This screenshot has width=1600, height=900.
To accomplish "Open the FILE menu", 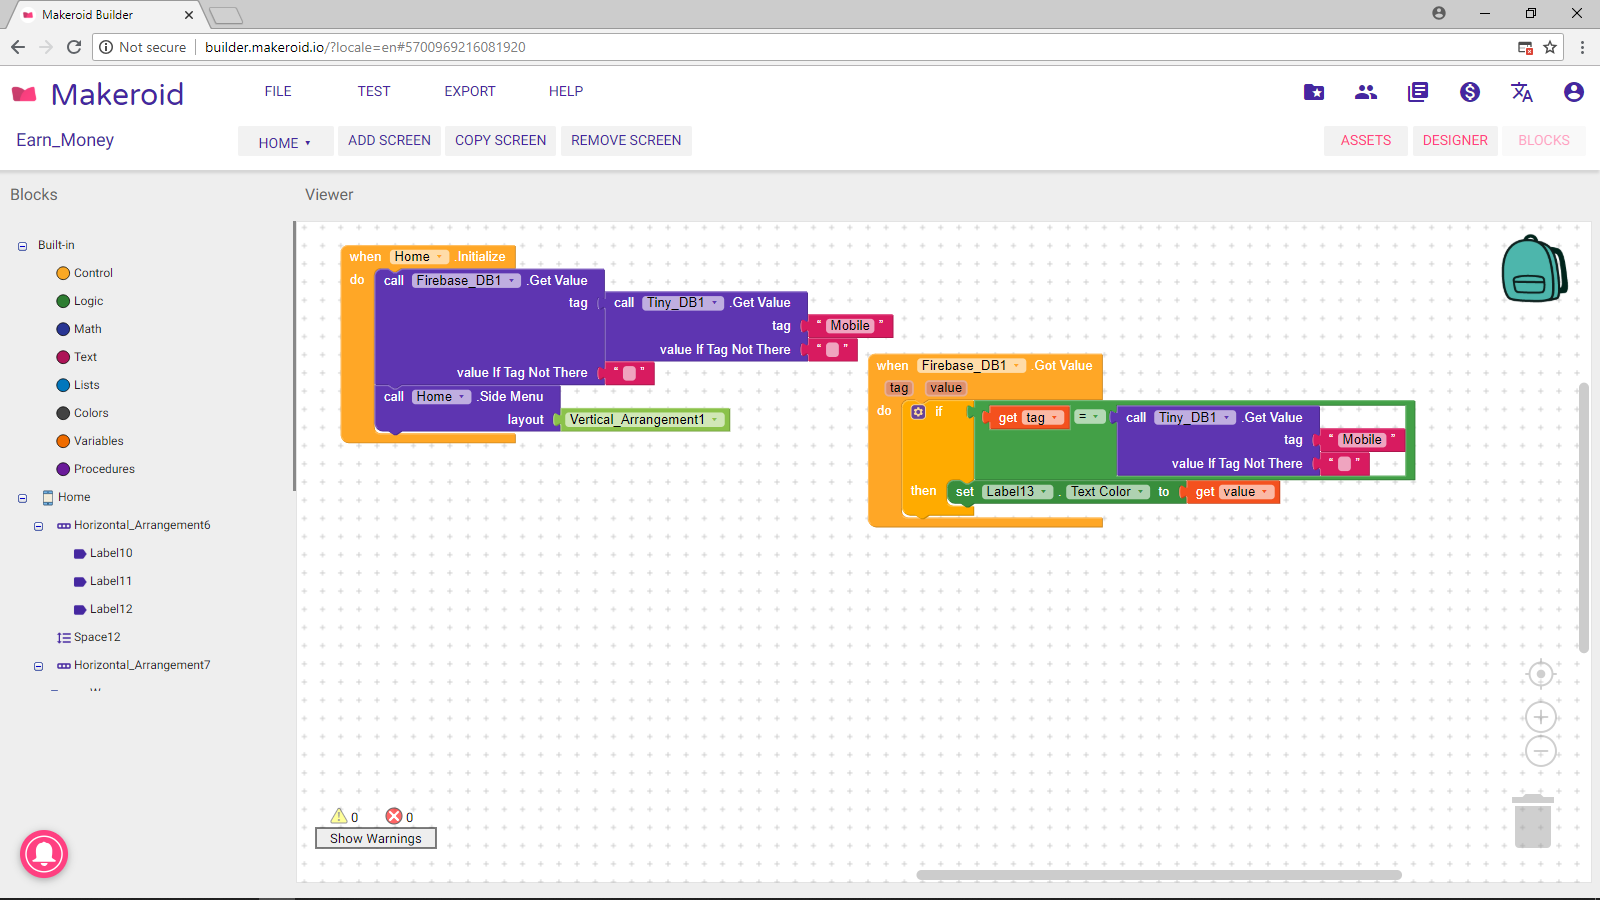I will click(x=278, y=91).
